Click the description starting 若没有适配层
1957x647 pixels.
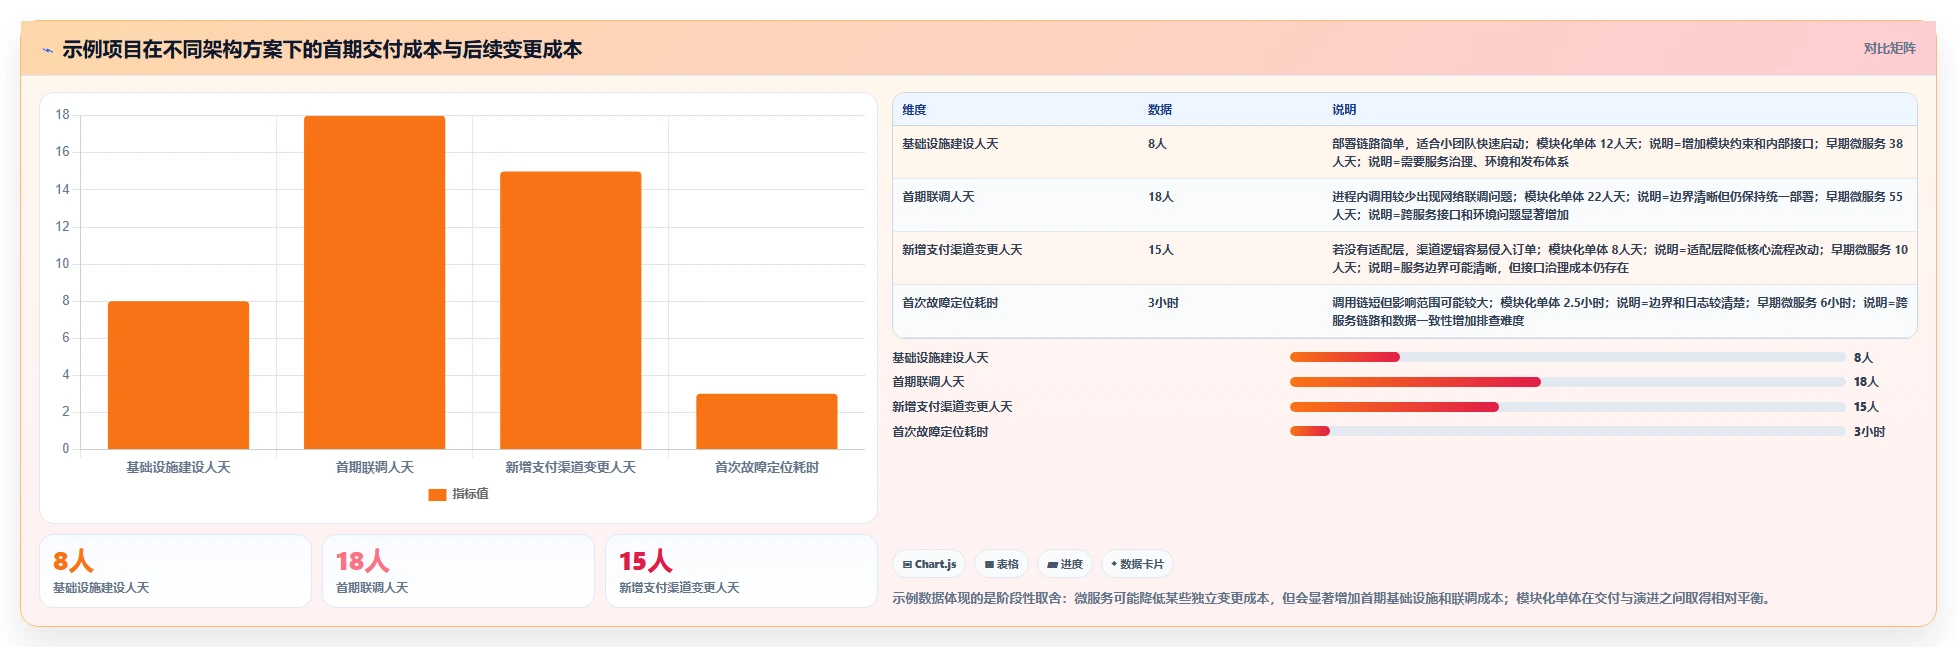click(1620, 259)
